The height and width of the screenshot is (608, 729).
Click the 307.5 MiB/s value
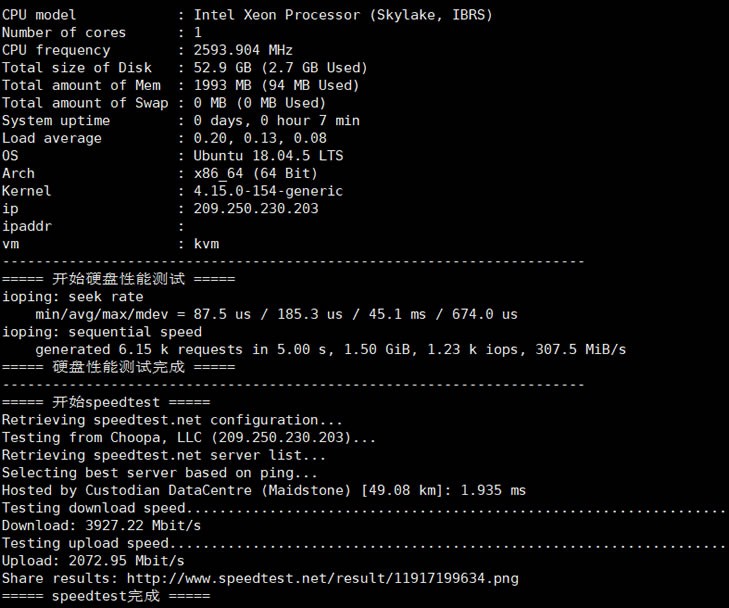click(x=581, y=349)
